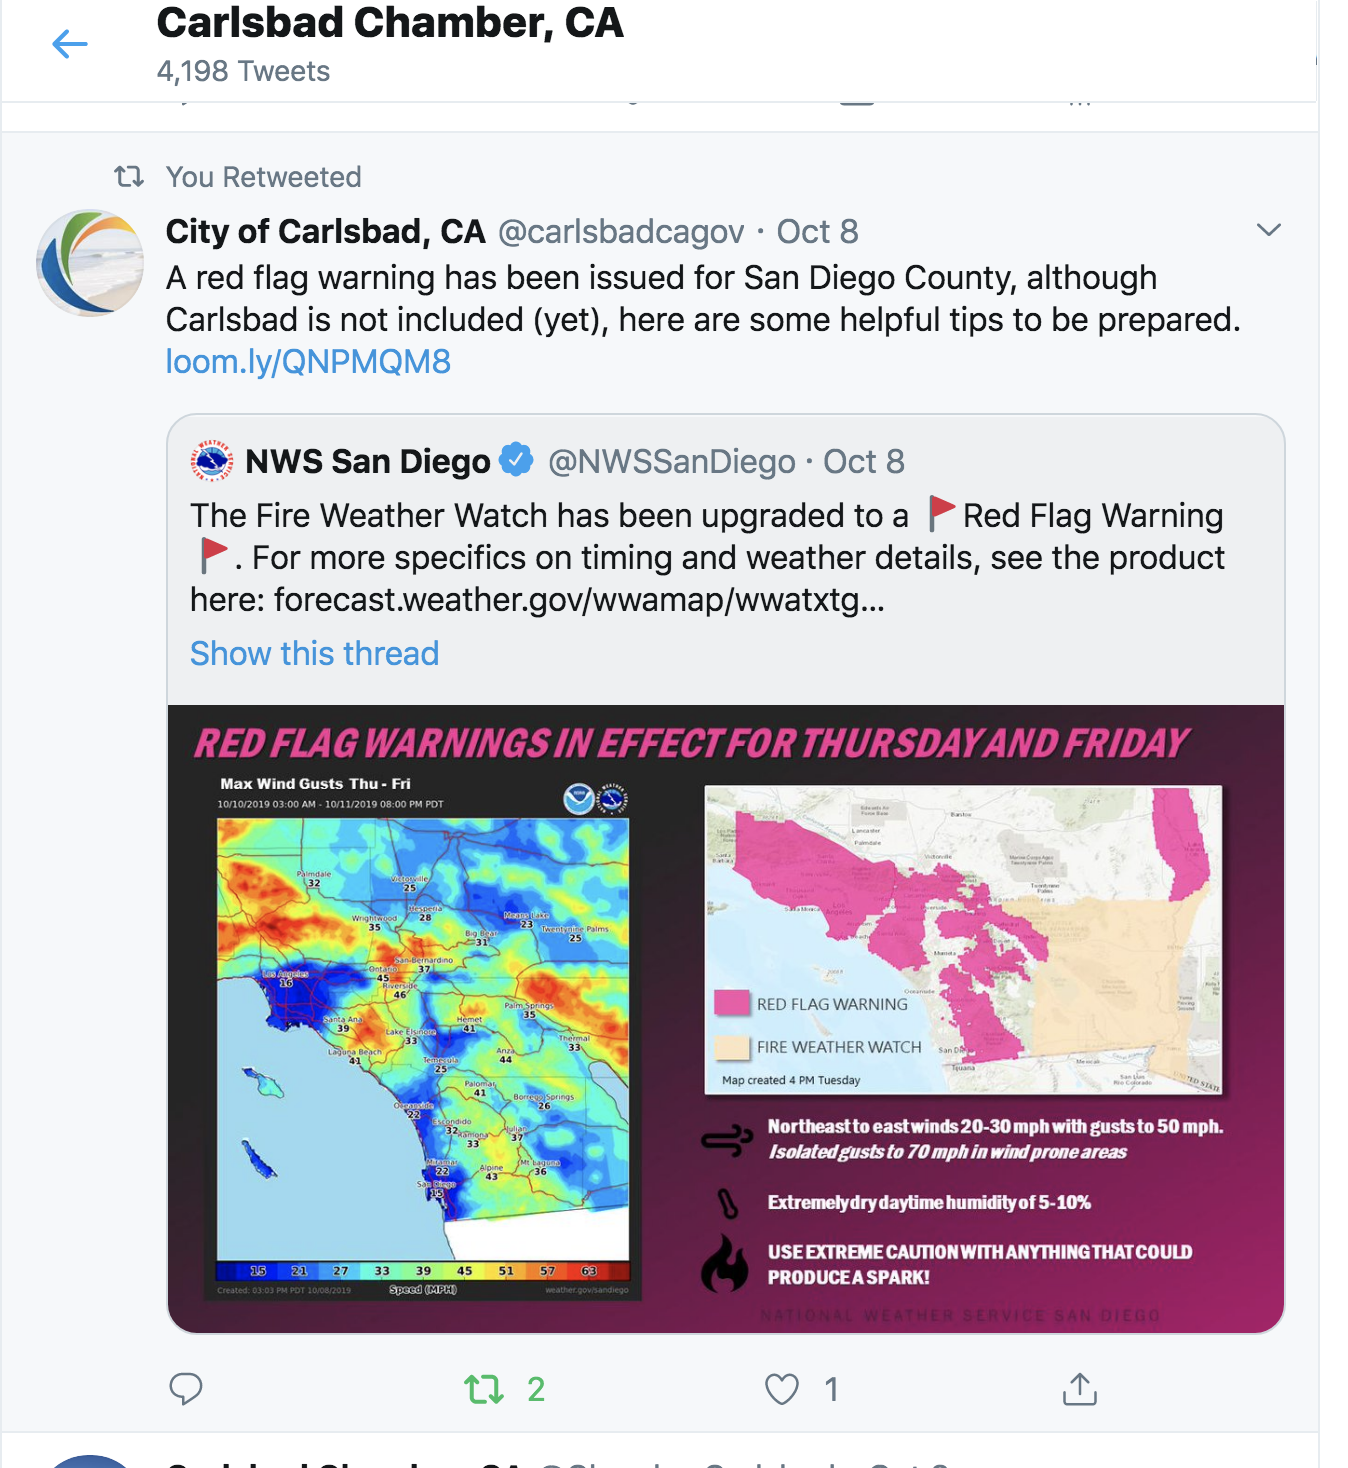Select Show this thread link
Viewport: 1348px width, 1468px height.
pos(315,653)
